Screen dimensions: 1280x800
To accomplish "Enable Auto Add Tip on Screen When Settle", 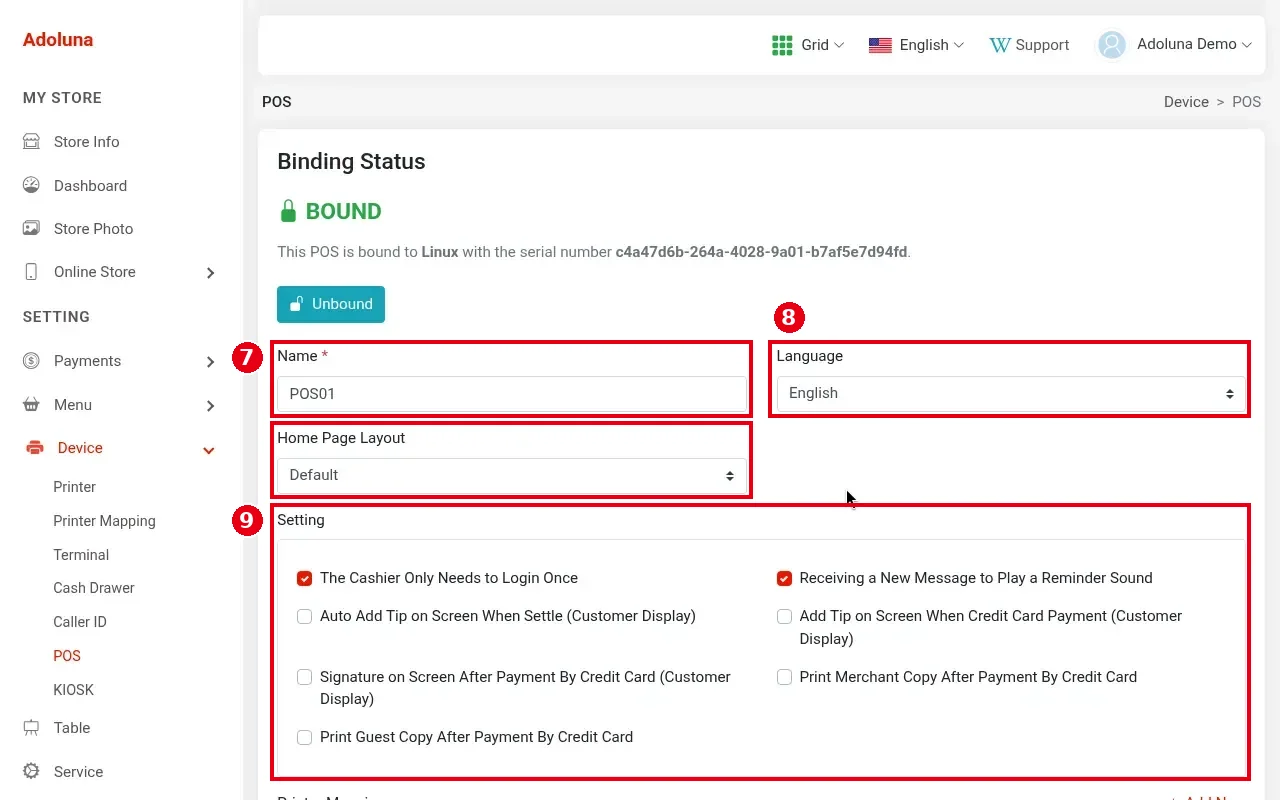I will click(x=305, y=616).
